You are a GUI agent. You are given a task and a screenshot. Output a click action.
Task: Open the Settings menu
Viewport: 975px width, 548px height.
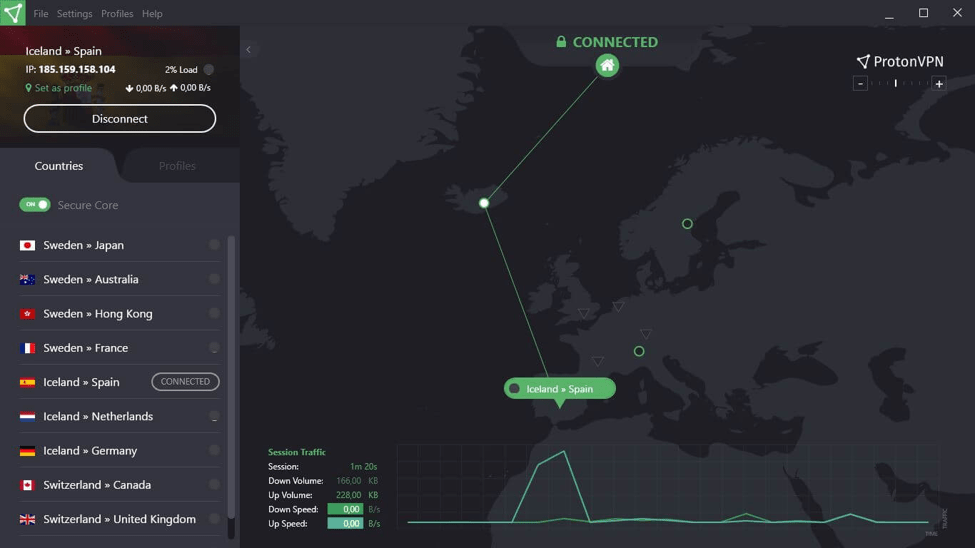coord(74,14)
